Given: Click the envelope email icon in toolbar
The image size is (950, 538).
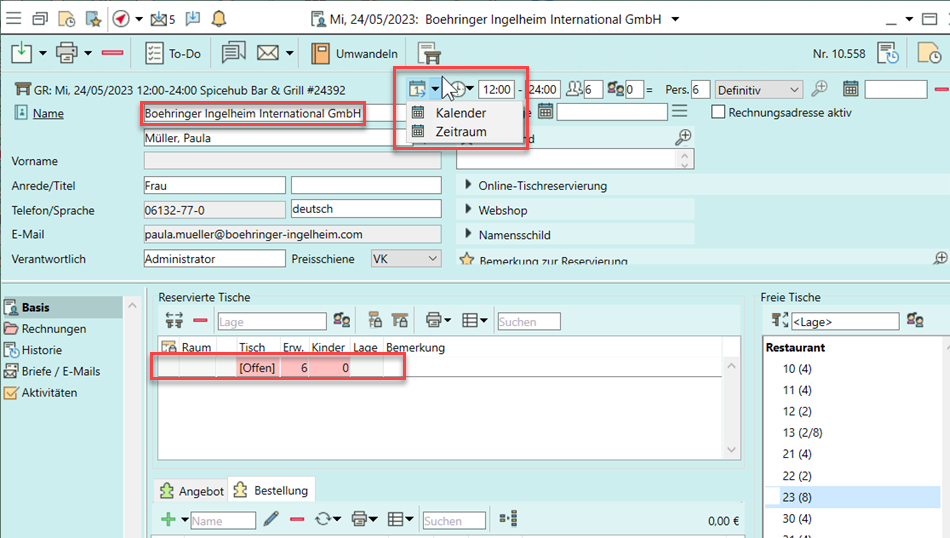Looking at the screenshot, I should point(267,53).
